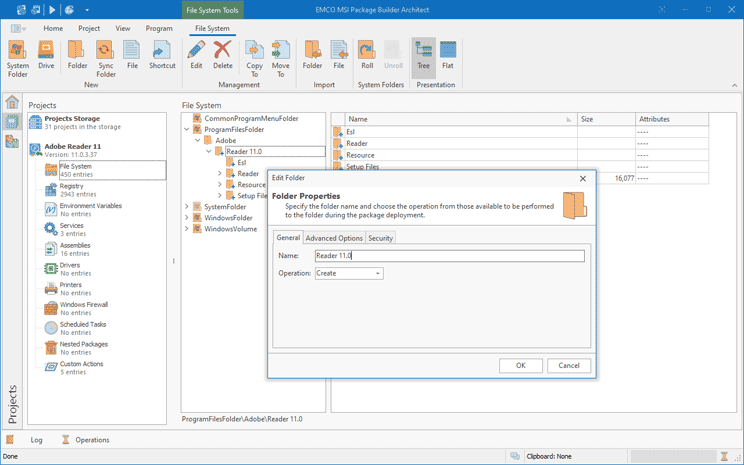Collapse the Adobe tree node
This screenshot has width=744, height=465.
coord(197,140)
